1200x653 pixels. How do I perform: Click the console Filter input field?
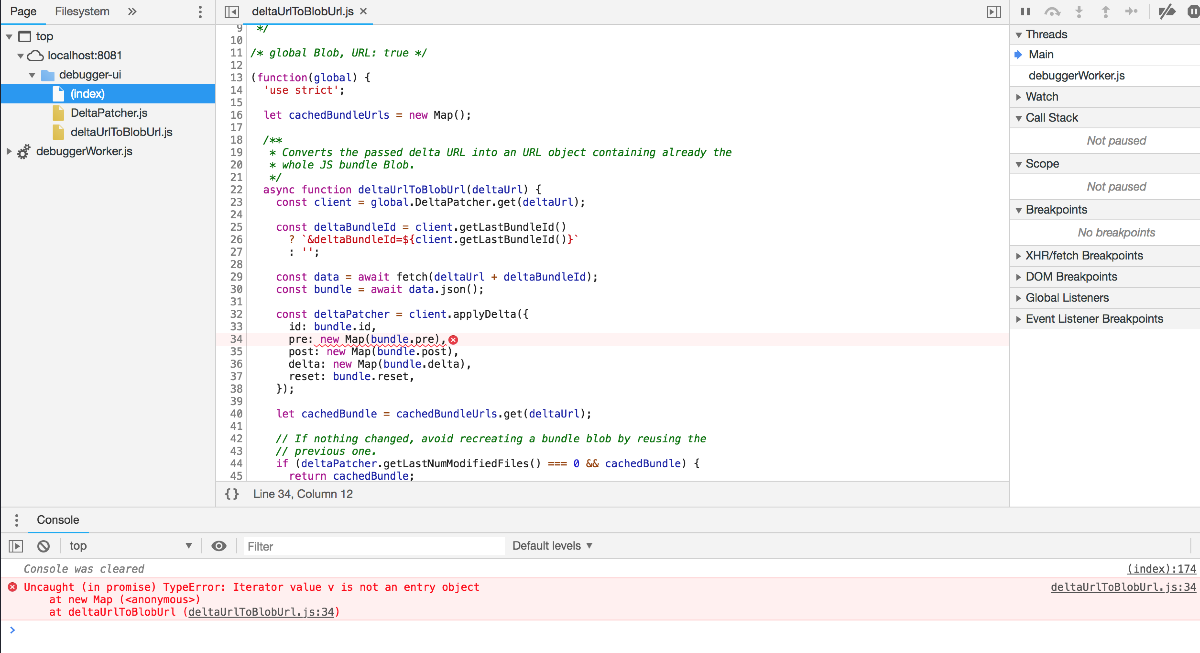[x=375, y=546]
